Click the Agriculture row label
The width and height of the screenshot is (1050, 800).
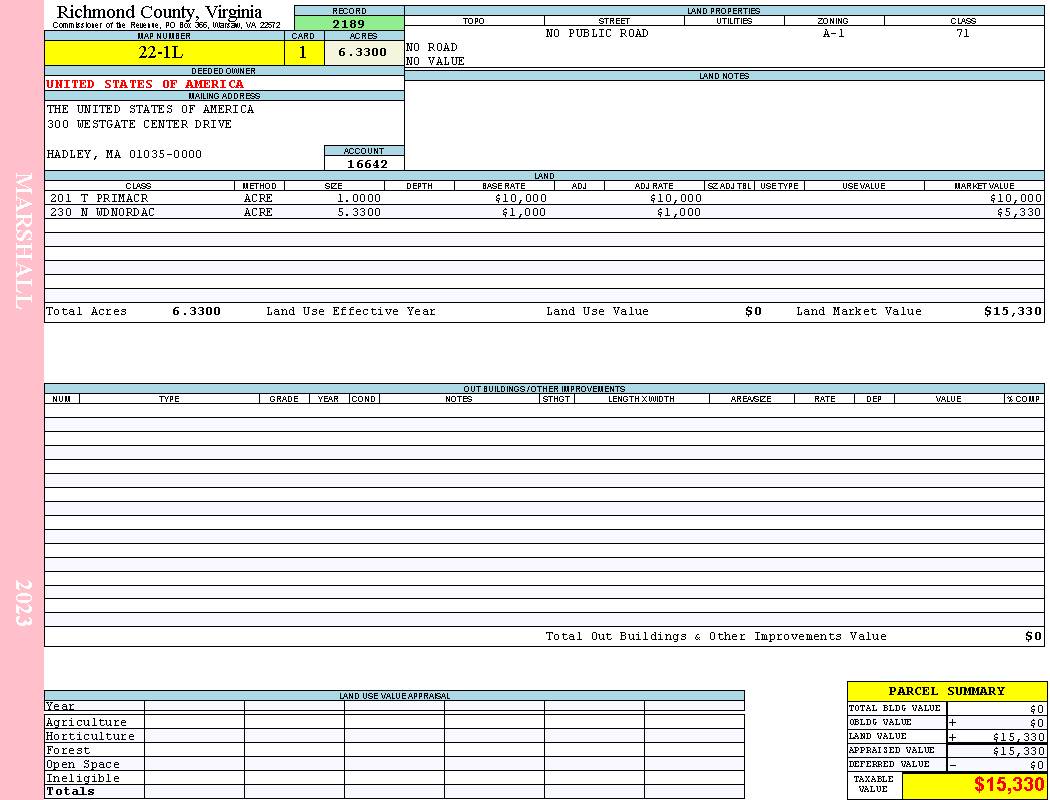(x=86, y=722)
